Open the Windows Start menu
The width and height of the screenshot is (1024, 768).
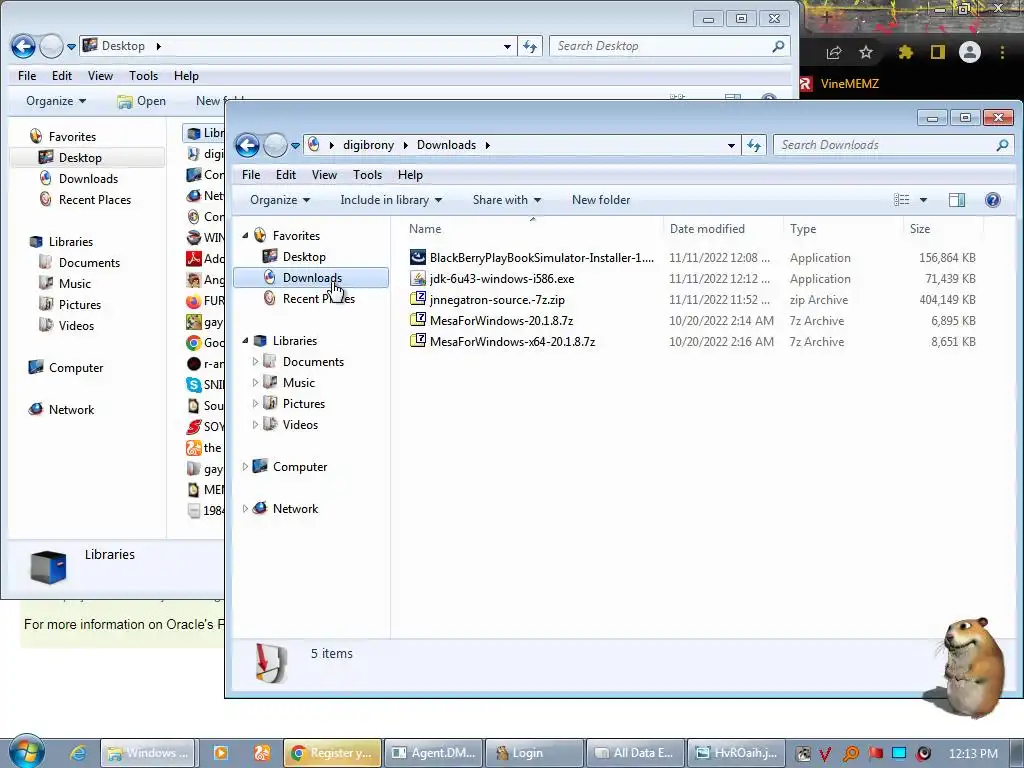[26, 752]
